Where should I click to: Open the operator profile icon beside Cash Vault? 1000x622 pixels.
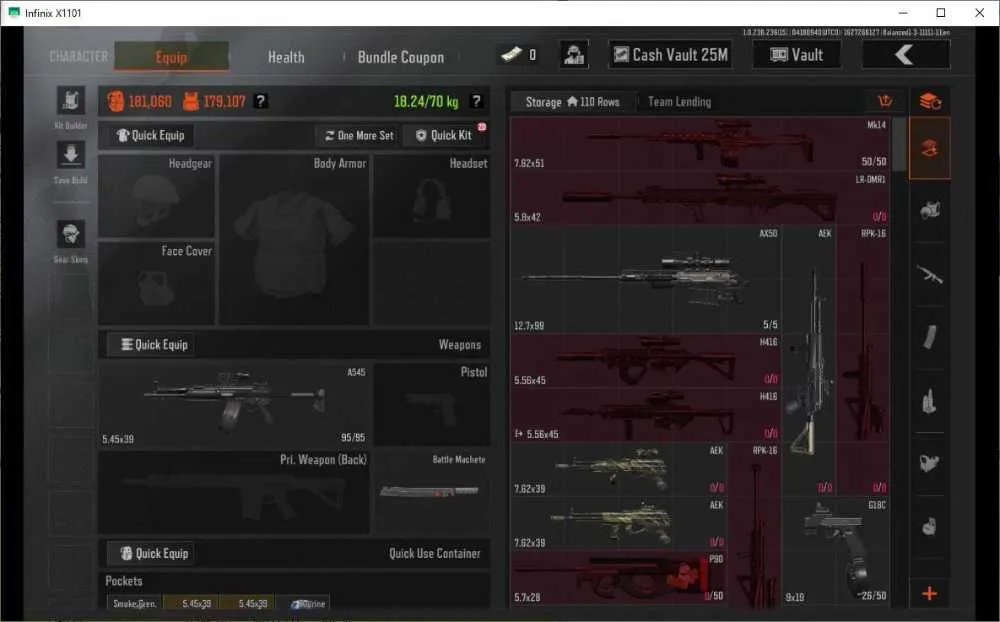pyautogui.click(x=574, y=55)
